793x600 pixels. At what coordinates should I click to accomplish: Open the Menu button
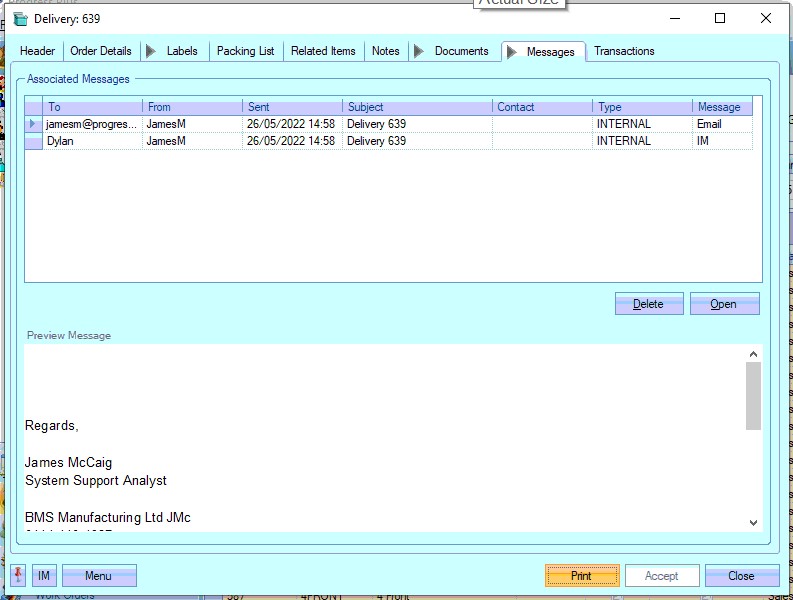99,576
